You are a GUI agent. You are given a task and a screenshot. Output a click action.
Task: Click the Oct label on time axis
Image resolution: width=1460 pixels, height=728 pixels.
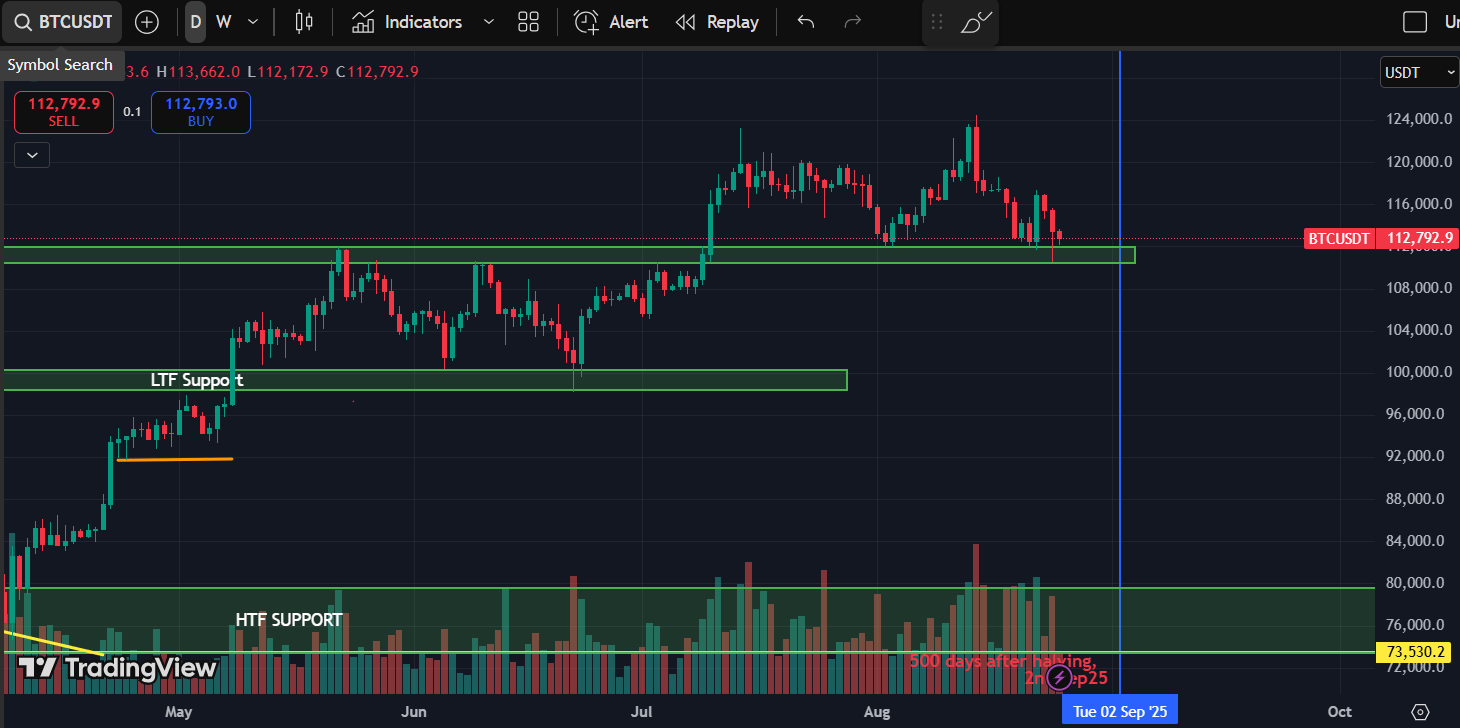pos(1339,712)
